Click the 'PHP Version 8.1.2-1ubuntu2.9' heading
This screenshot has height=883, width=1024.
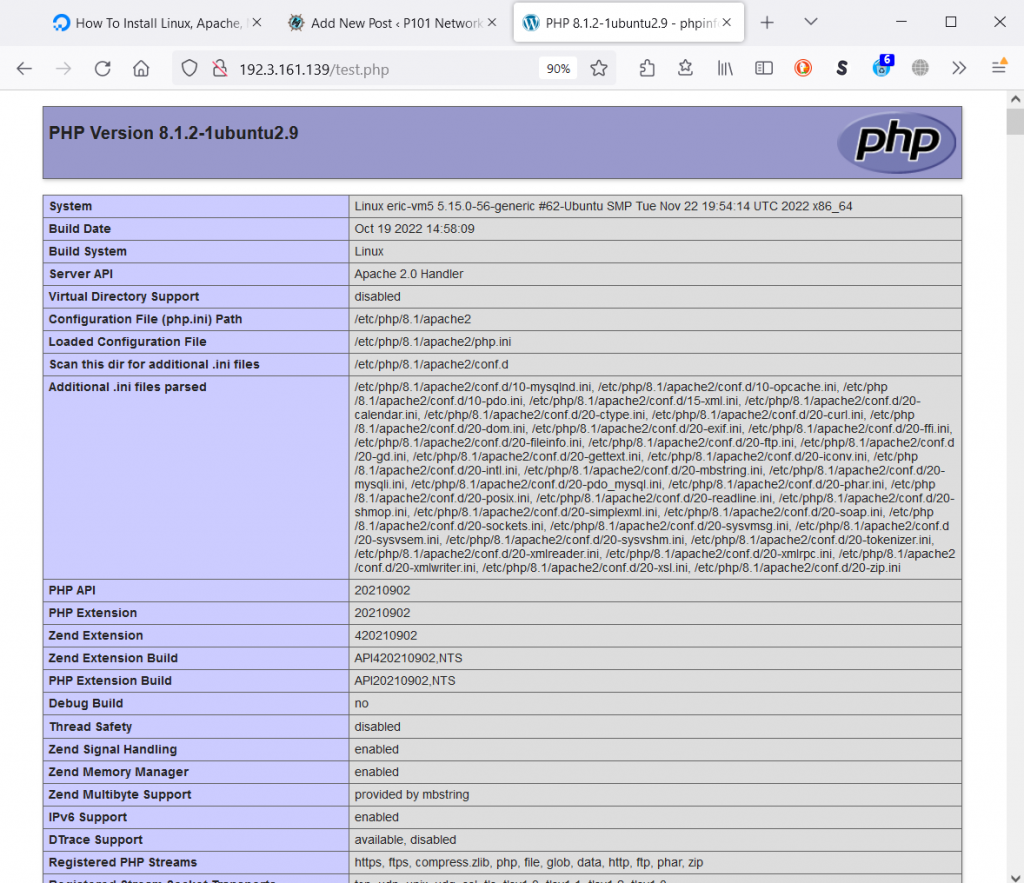pyautogui.click(x=173, y=133)
